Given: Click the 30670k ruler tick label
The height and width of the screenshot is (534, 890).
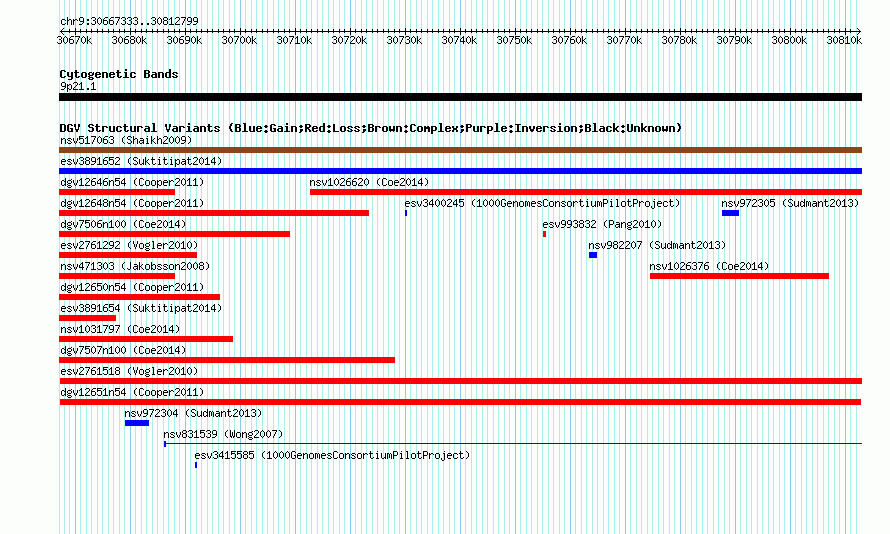Looking at the screenshot, I should 74,40.
